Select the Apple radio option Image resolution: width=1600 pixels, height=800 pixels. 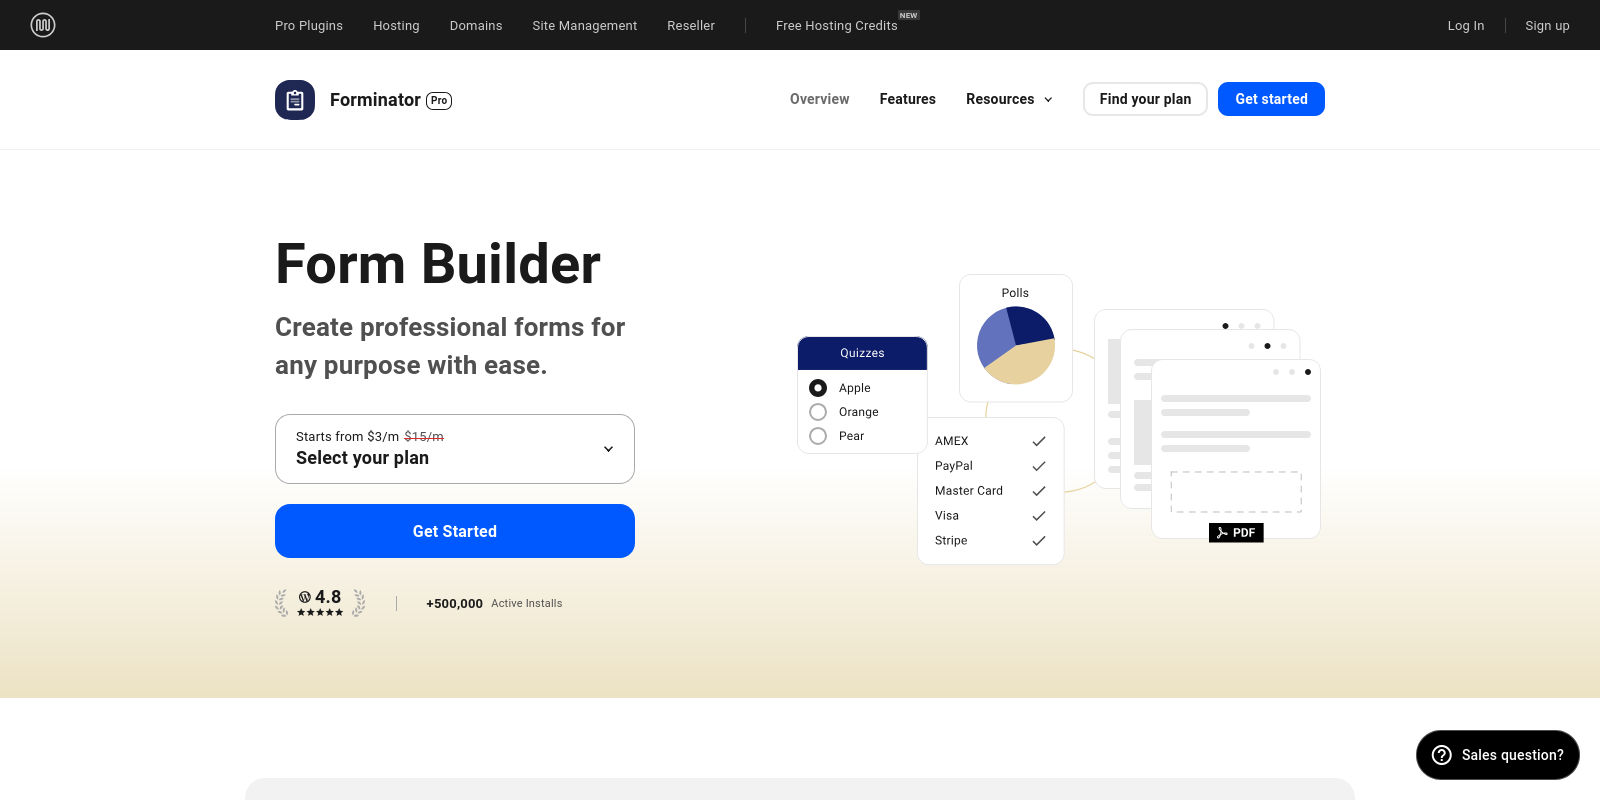pyautogui.click(x=818, y=388)
